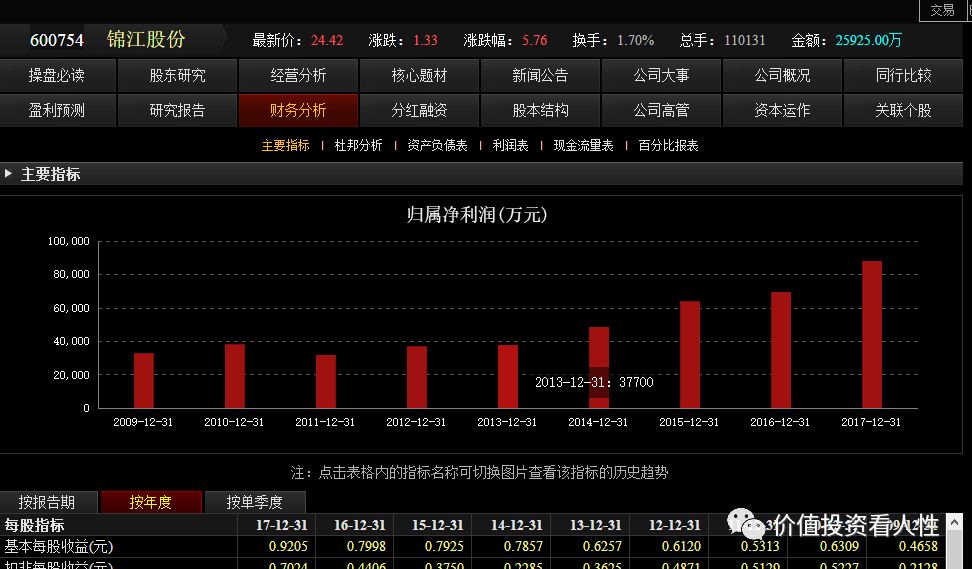Click the 14-12-31 column header
The width and height of the screenshot is (972, 569).
click(x=516, y=526)
